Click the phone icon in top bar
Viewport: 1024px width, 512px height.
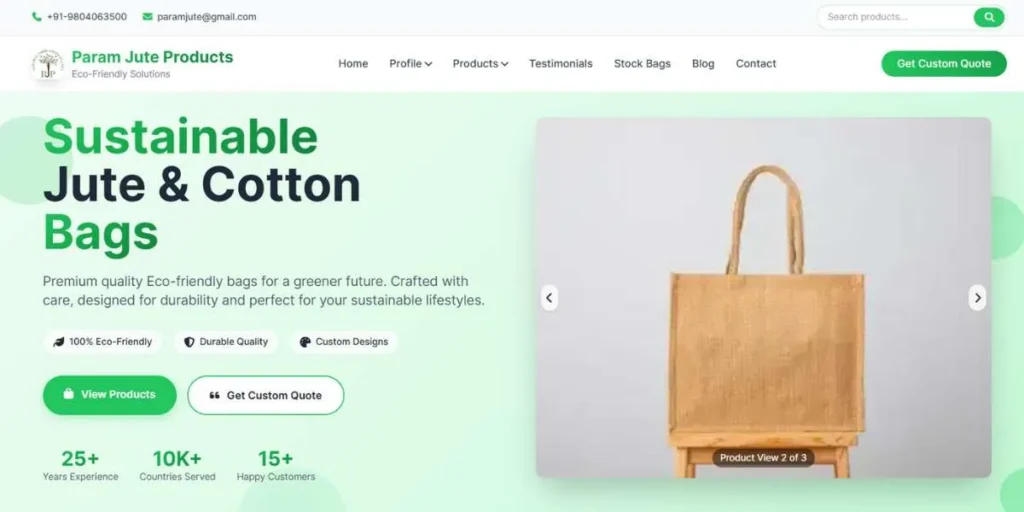click(37, 17)
